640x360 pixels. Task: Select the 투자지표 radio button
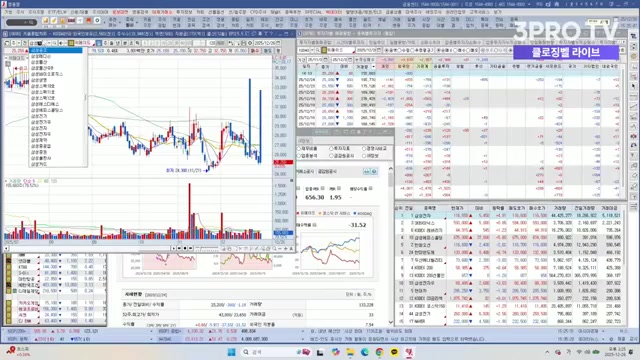(331, 149)
